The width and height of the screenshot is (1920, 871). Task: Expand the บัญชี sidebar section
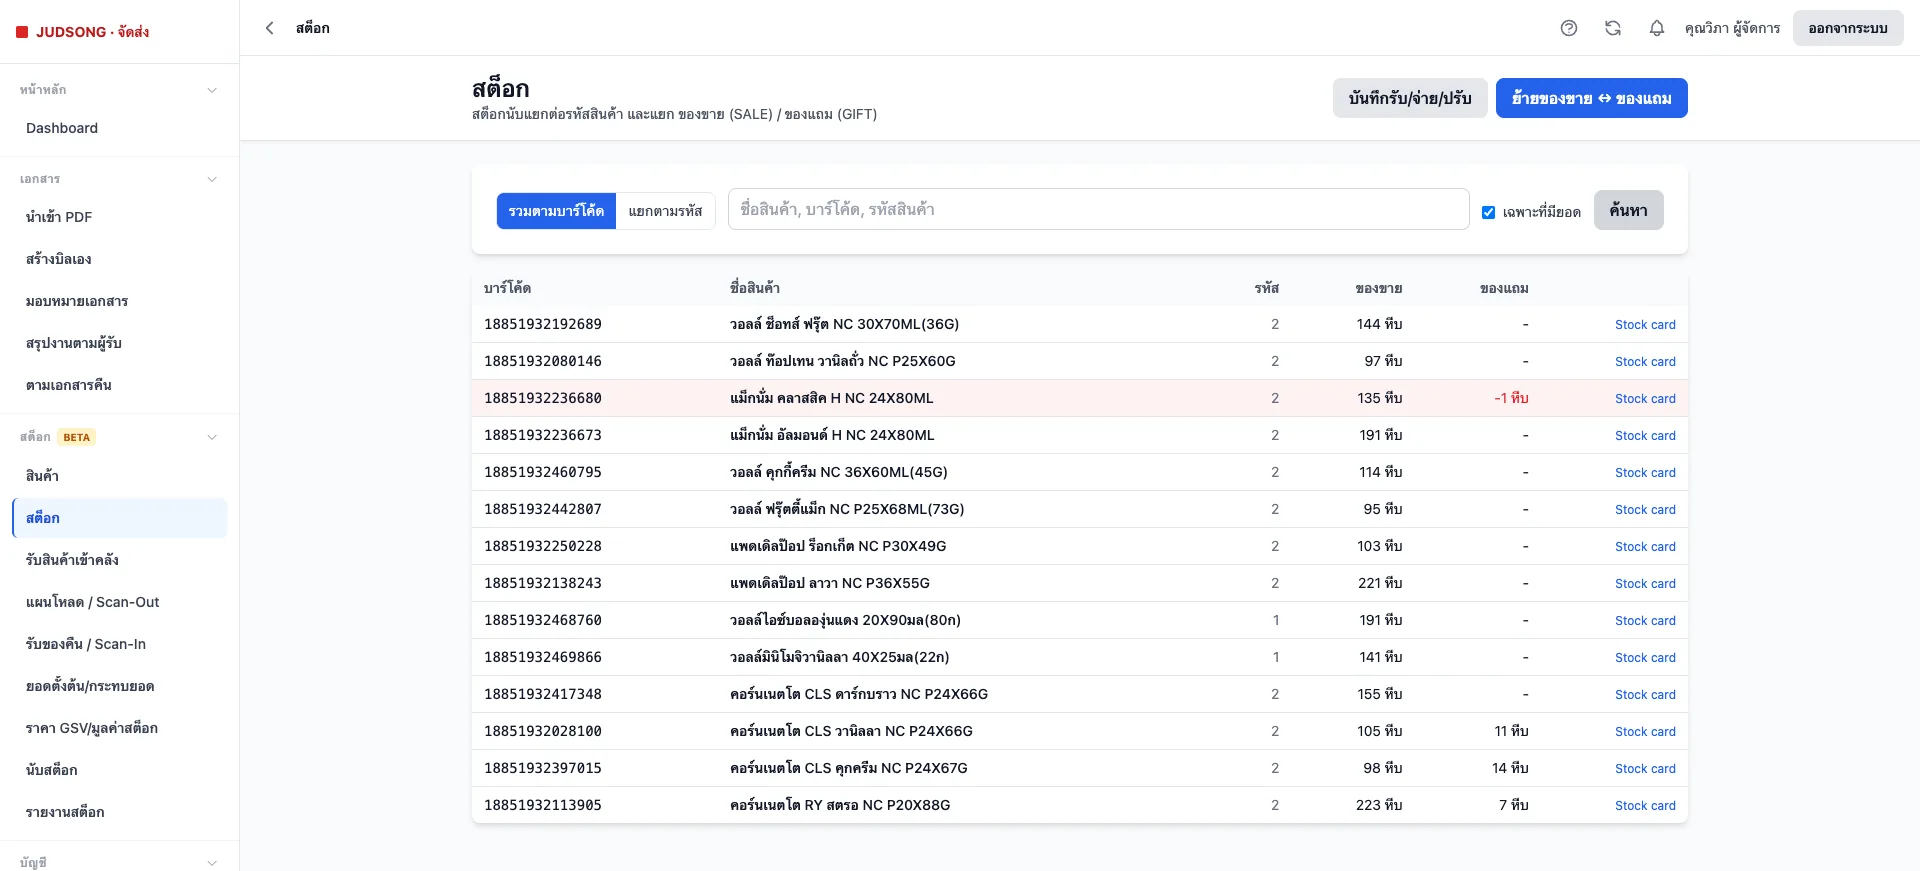(212, 862)
